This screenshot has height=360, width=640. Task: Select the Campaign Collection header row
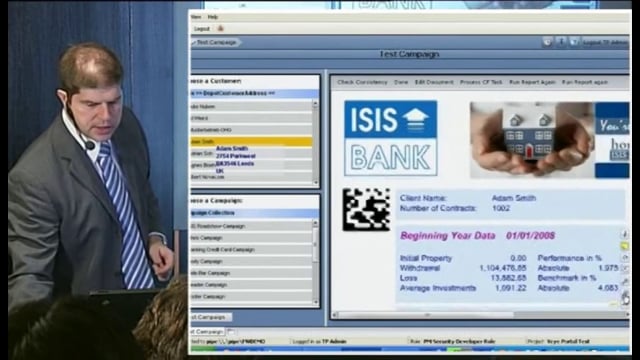click(255, 213)
